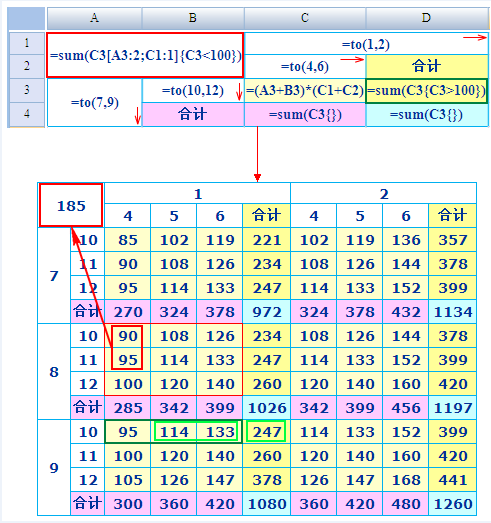Click the =(A3+B3)*(C1+C2) cell
The image size is (491, 523).
[x=305, y=90]
